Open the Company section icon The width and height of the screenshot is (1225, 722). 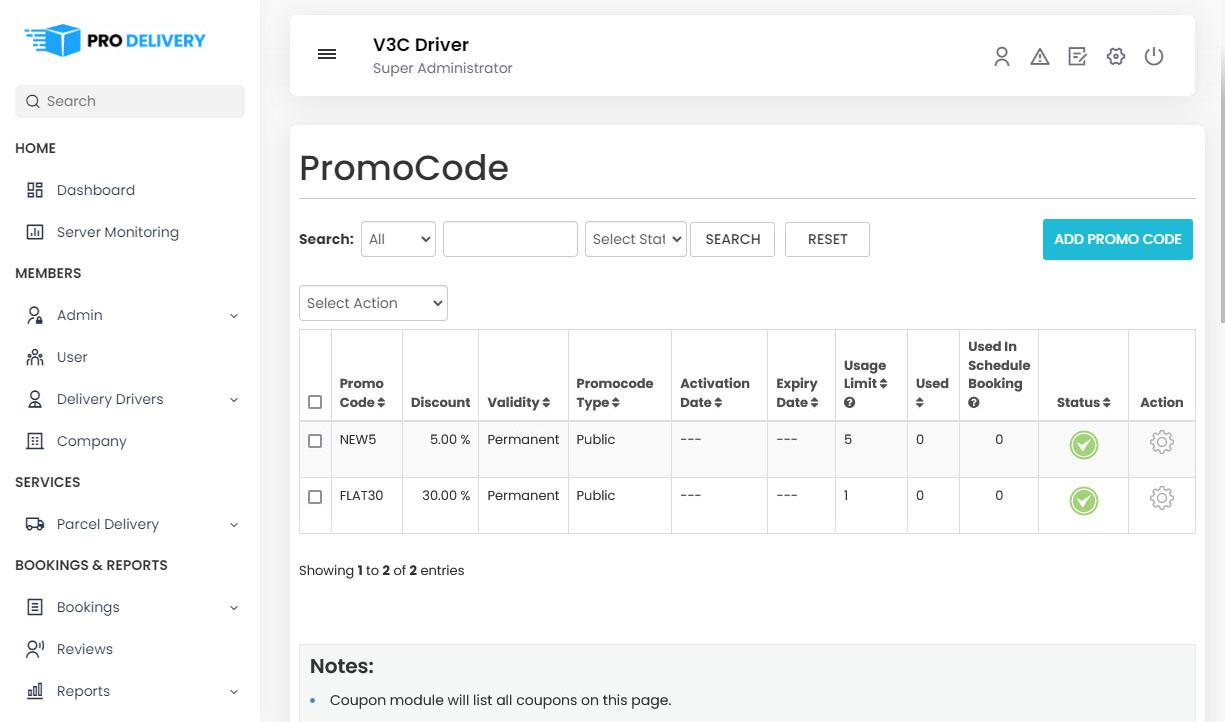point(36,440)
